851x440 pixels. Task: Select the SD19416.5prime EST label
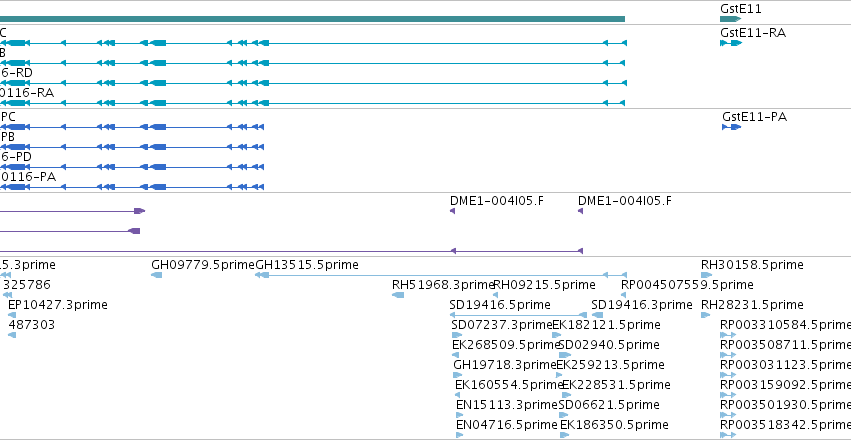[500, 305]
